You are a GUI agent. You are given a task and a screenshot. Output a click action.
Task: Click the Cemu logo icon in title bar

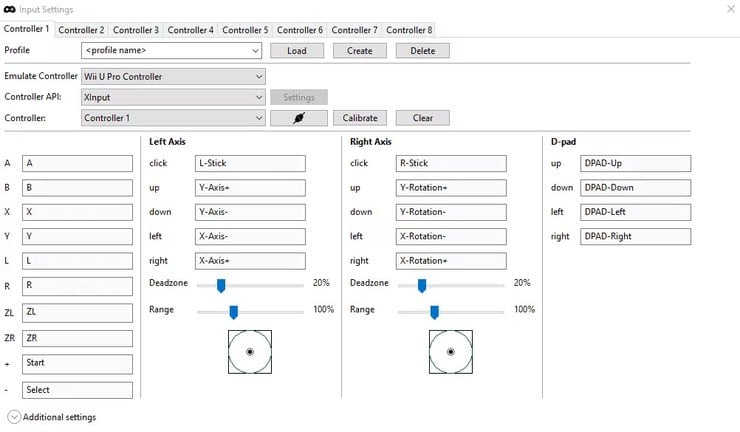pyautogui.click(x=9, y=9)
